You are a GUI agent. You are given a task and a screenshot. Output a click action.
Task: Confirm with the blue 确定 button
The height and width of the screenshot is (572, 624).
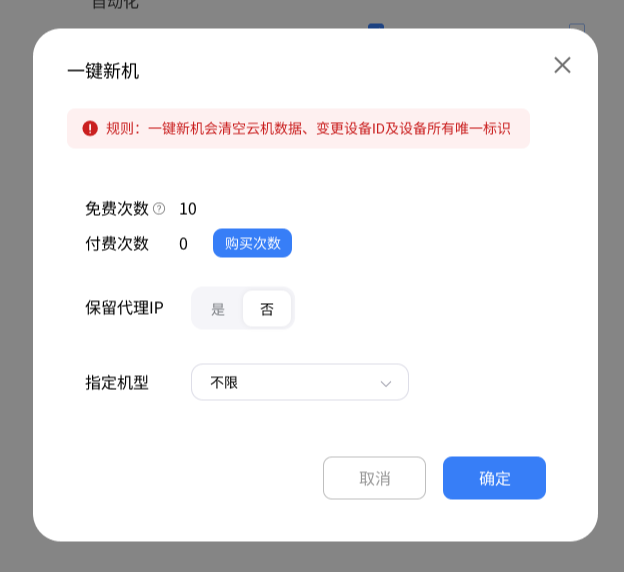(494, 478)
